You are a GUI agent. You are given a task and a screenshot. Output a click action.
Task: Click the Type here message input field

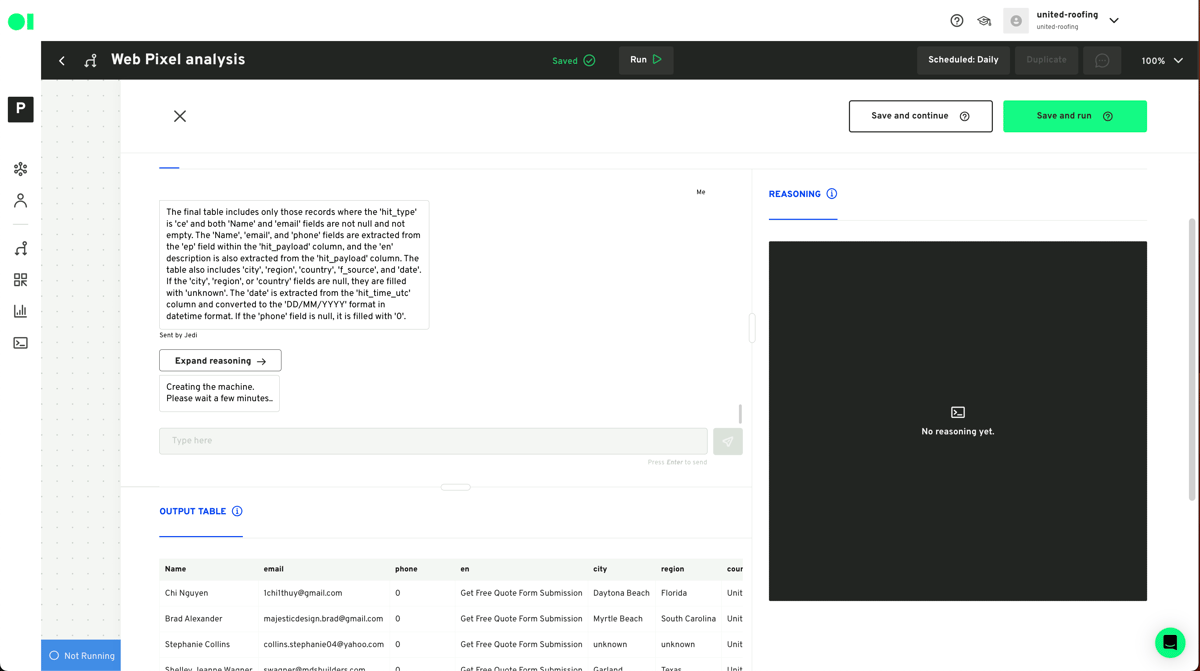point(433,441)
